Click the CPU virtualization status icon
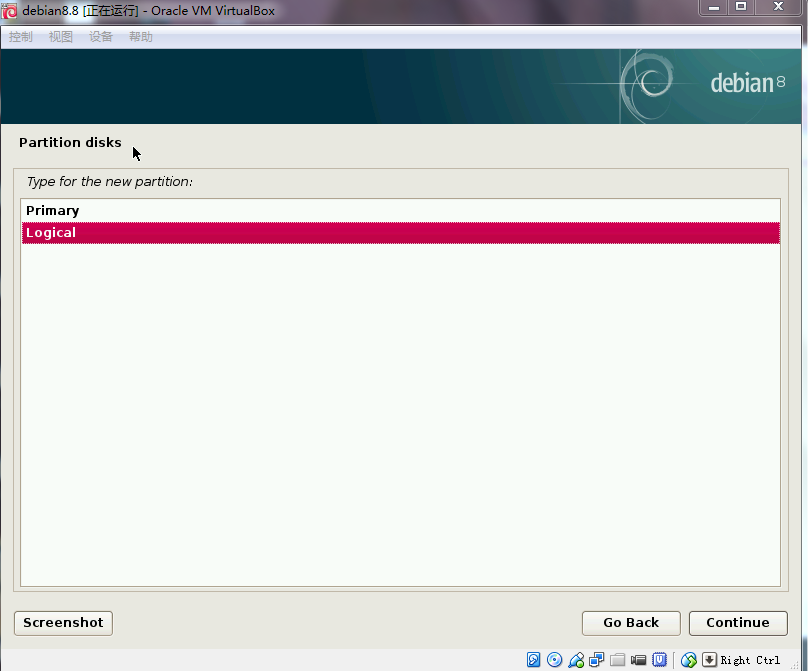Screen dimensions: 808x671 [x=660, y=660]
